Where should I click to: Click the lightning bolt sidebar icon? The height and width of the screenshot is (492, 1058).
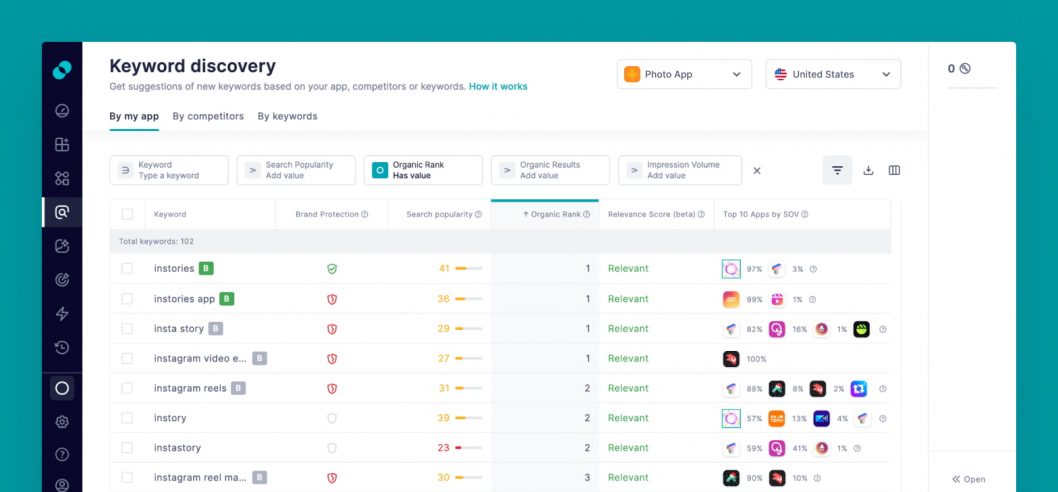(x=62, y=314)
